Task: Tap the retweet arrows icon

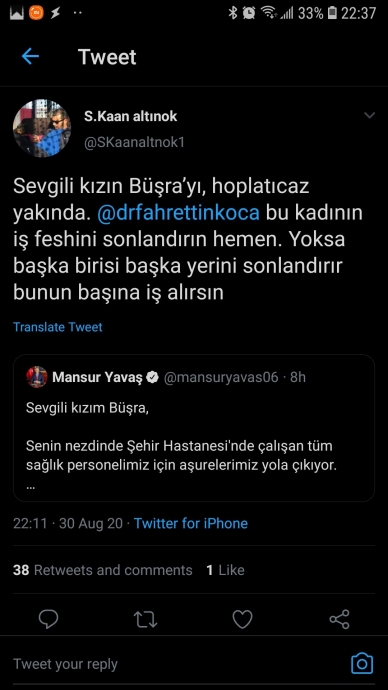Action: point(145,619)
